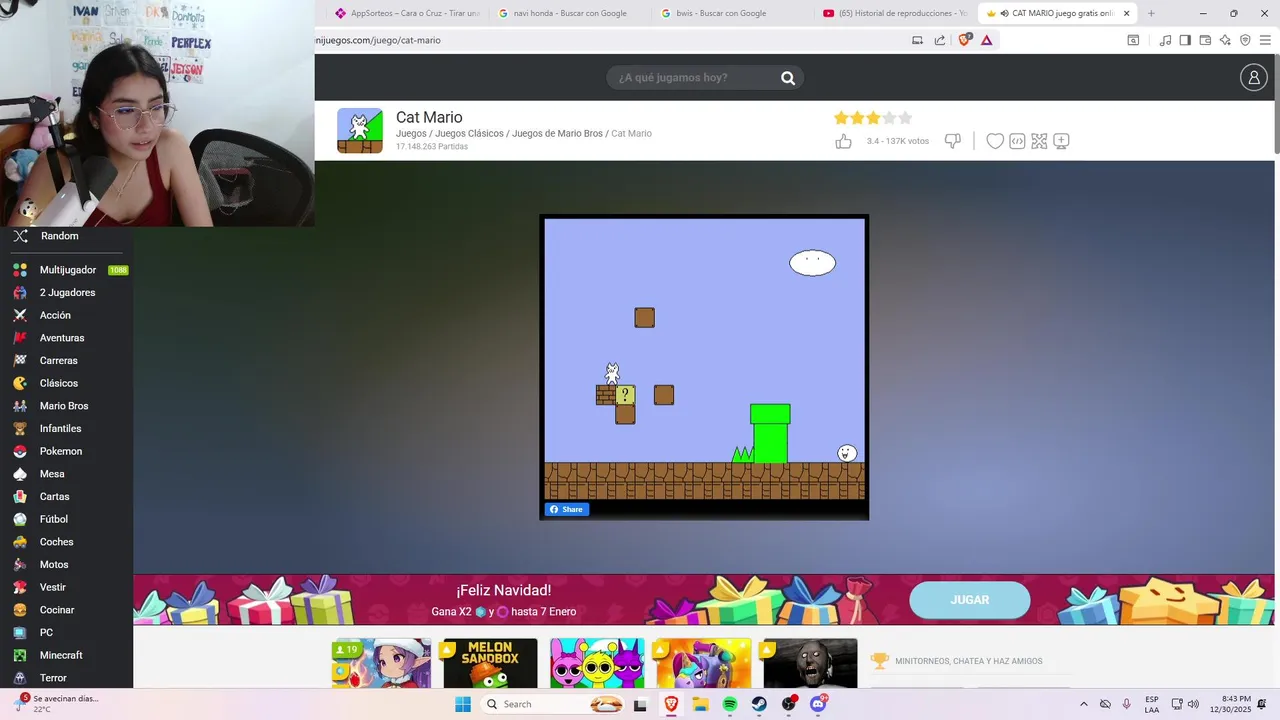Switch to bwis Google search tab
The height and width of the screenshot is (720, 1280).
pos(732,13)
